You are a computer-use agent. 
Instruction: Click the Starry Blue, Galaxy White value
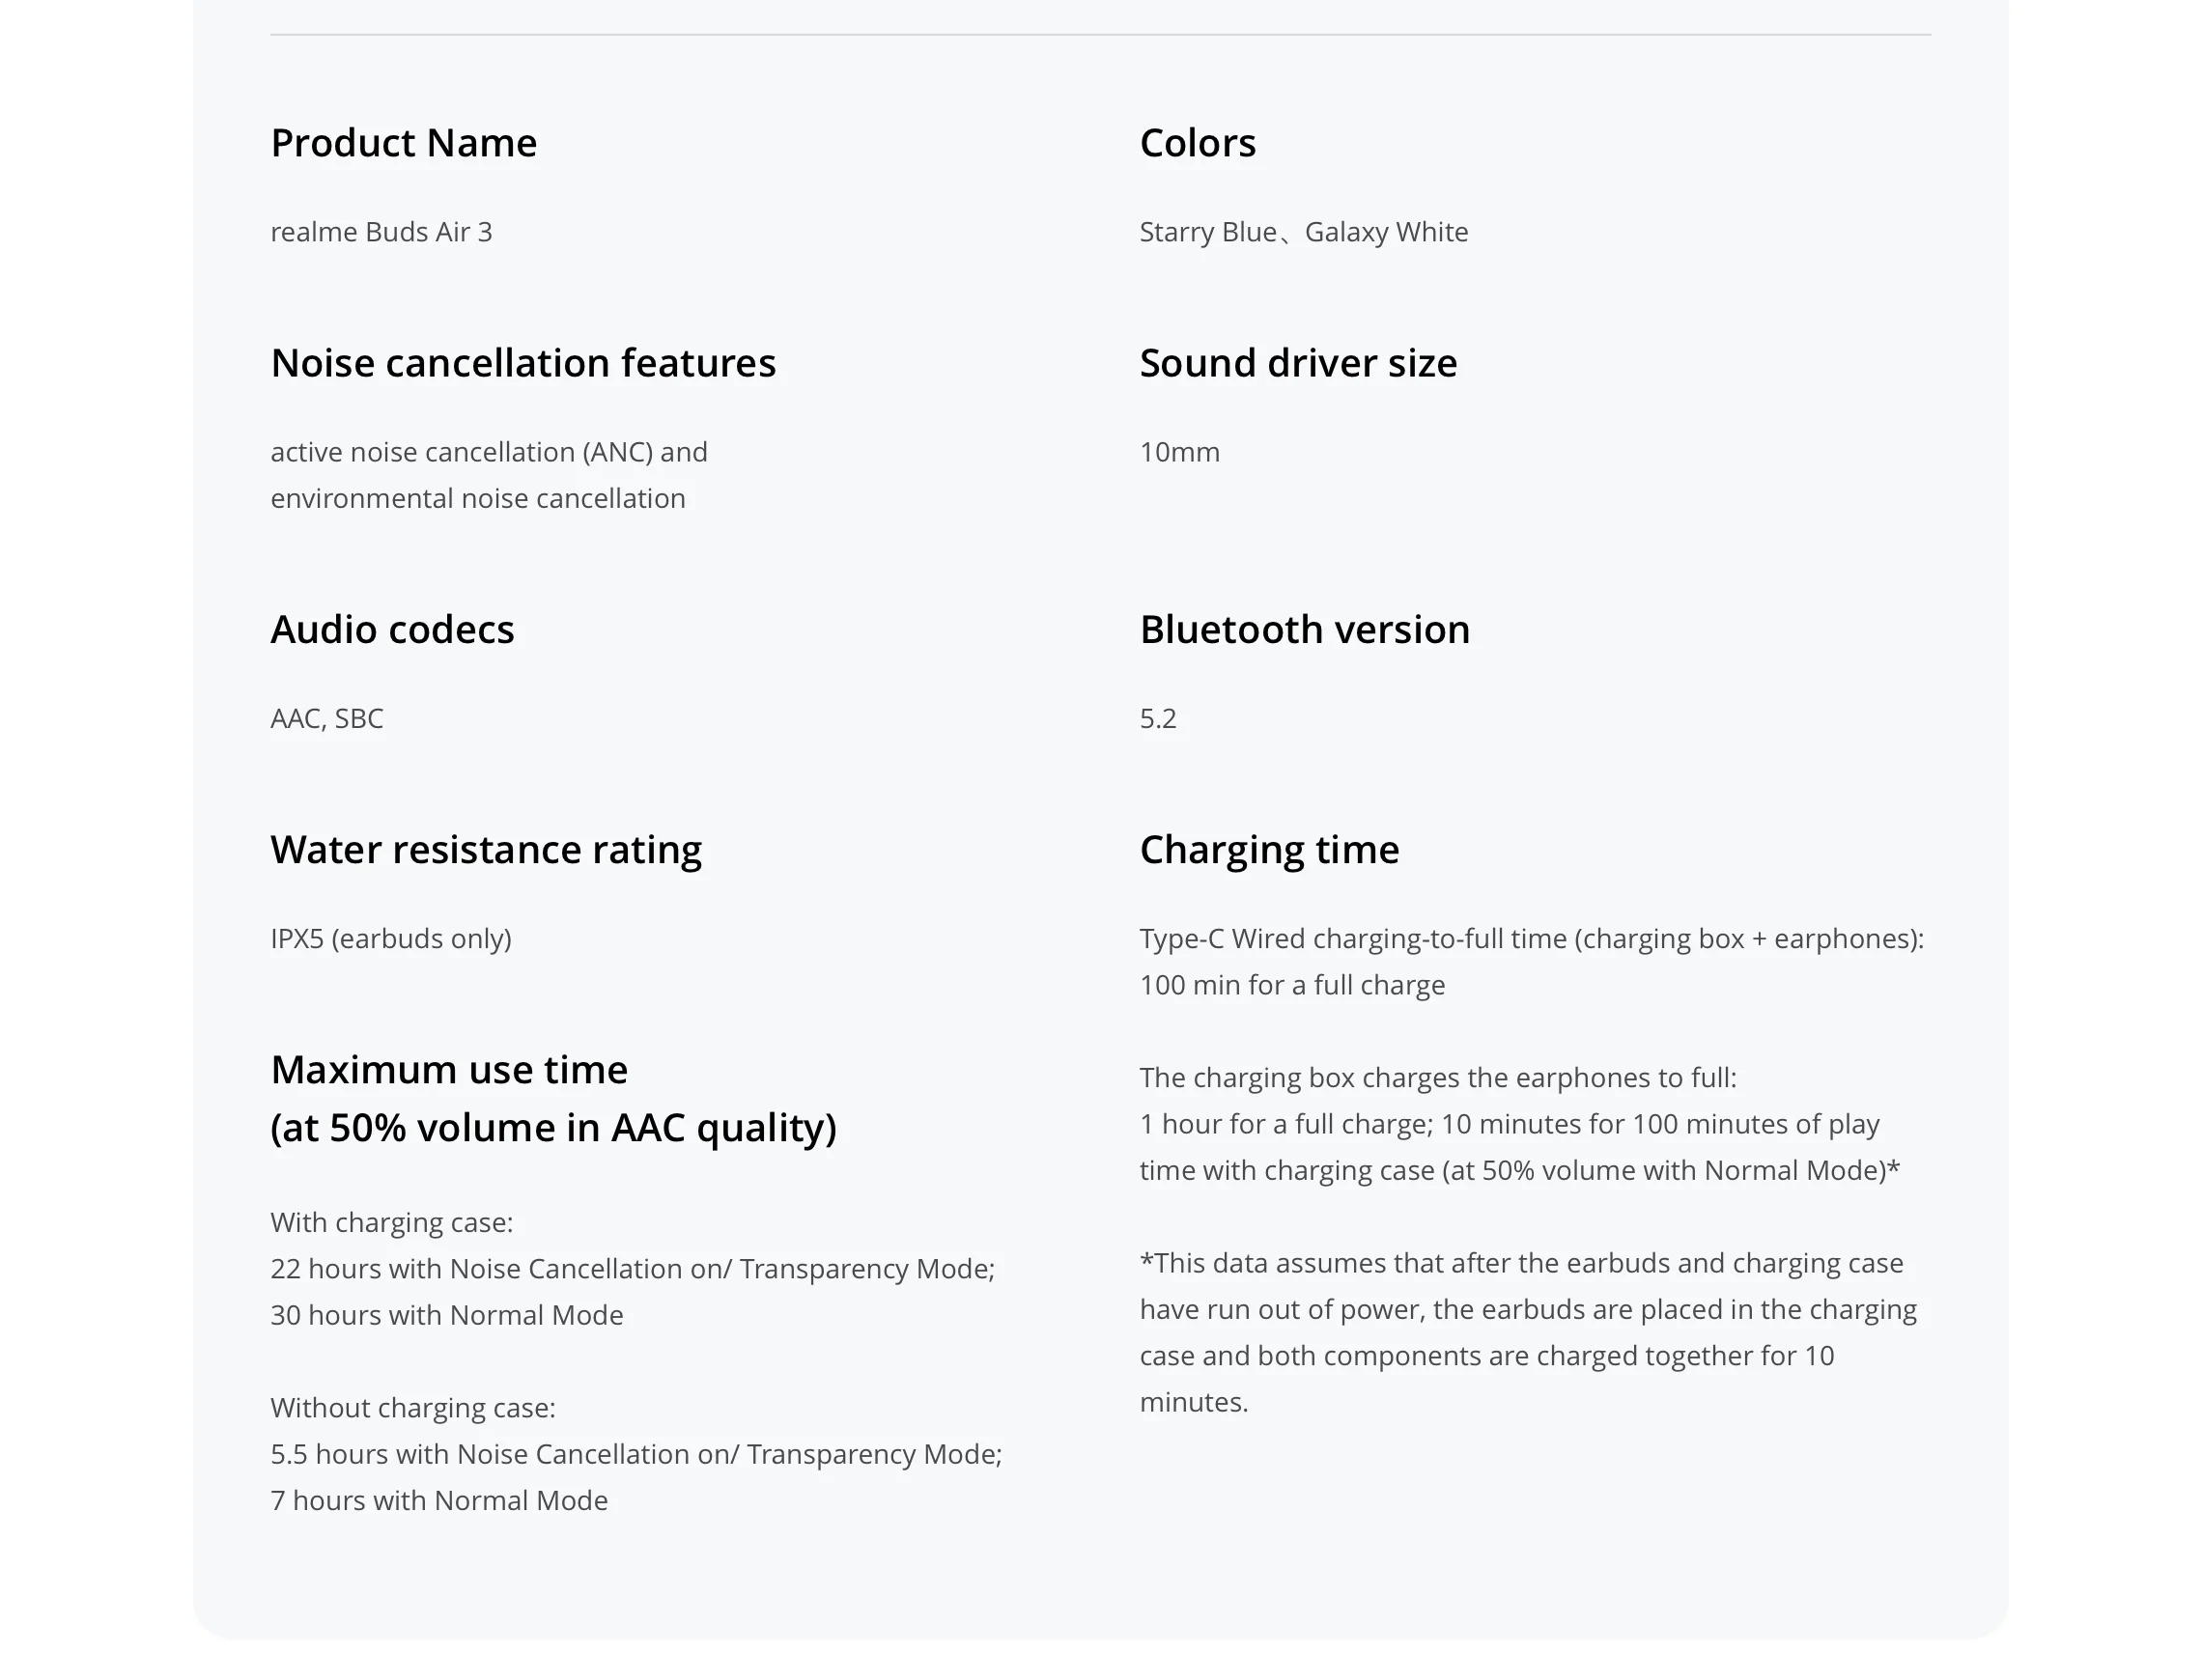[x=1303, y=232]
